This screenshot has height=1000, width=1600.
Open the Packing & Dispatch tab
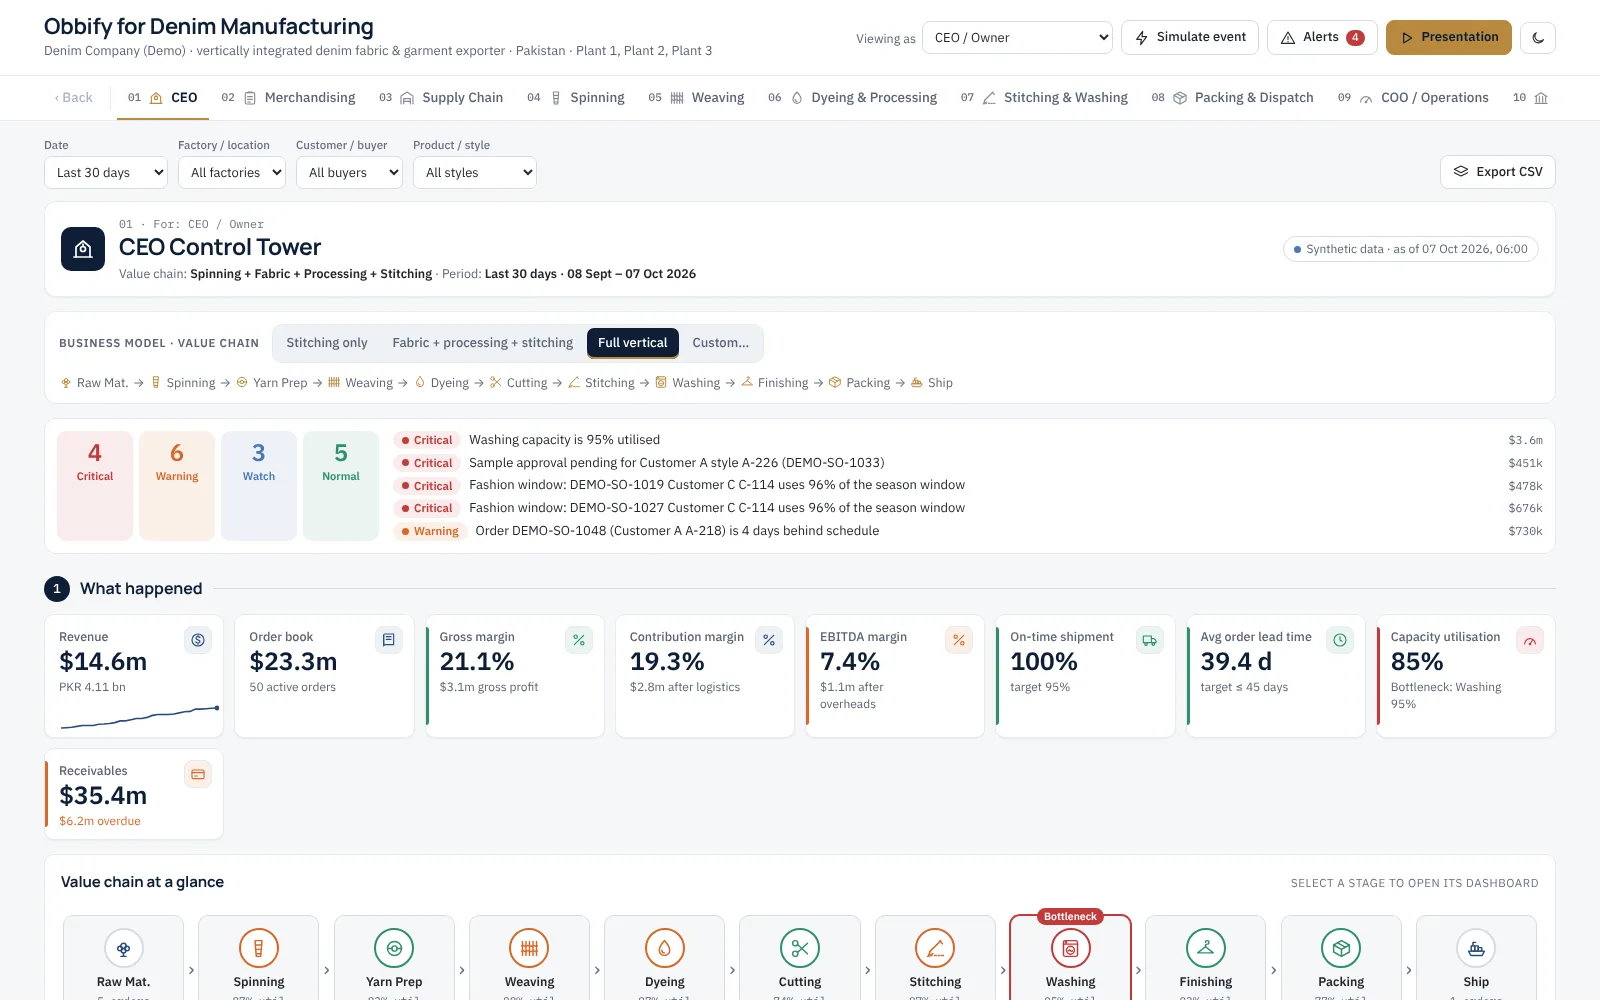tap(1232, 98)
